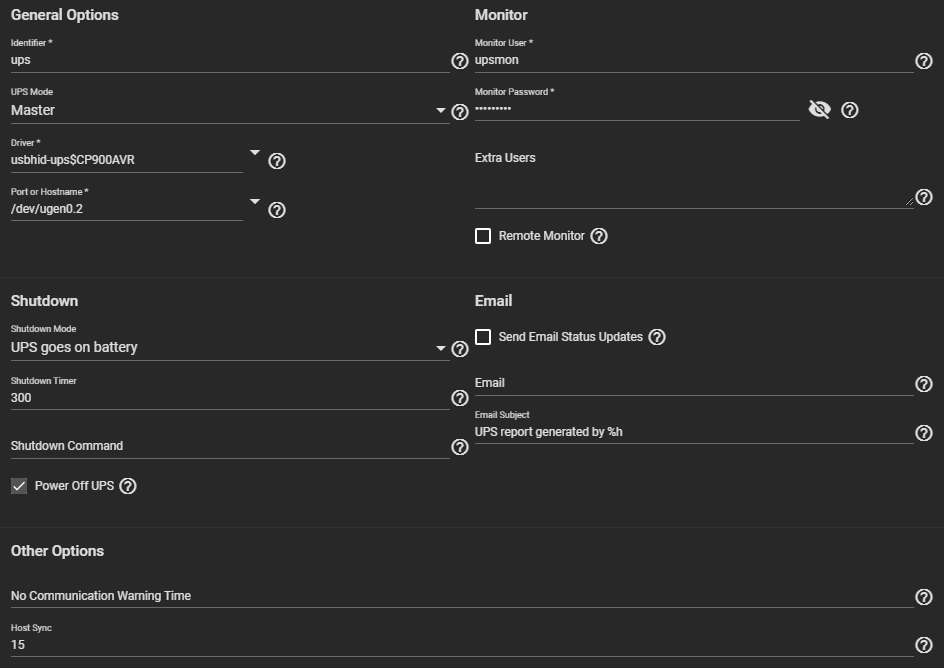Open the Driver dropdown list

tap(255, 153)
